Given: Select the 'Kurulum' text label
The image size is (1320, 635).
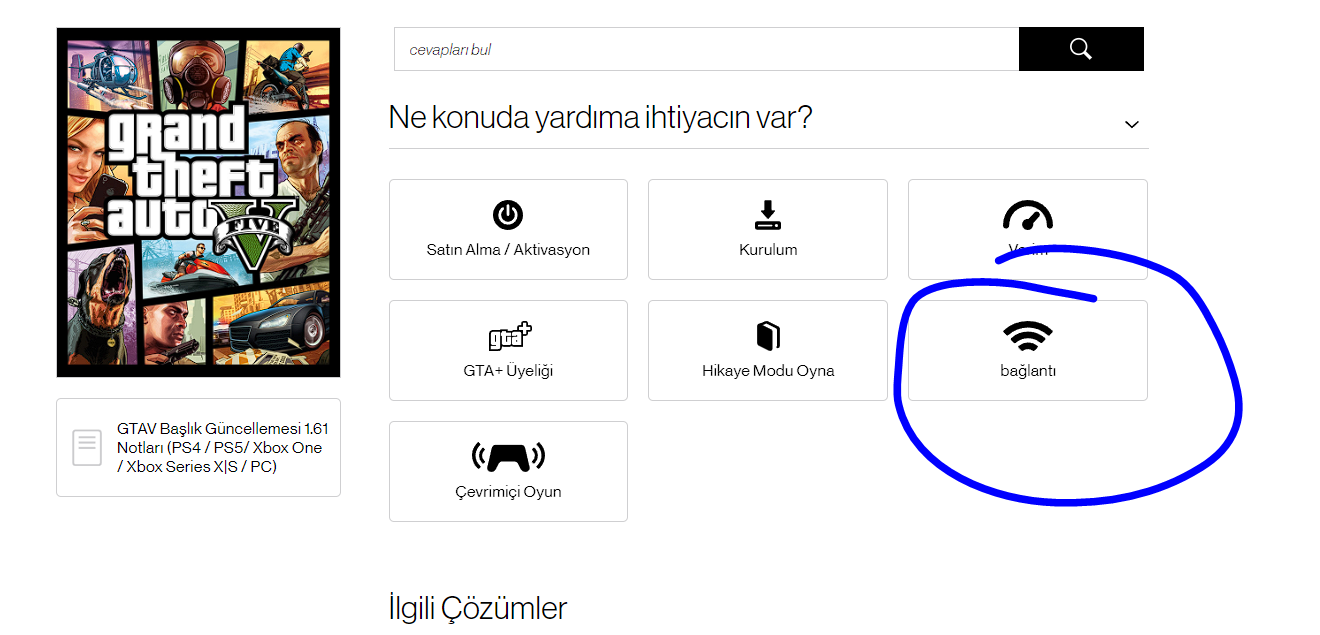Looking at the screenshot, I should pyautogui.click(x=768, y=250).
